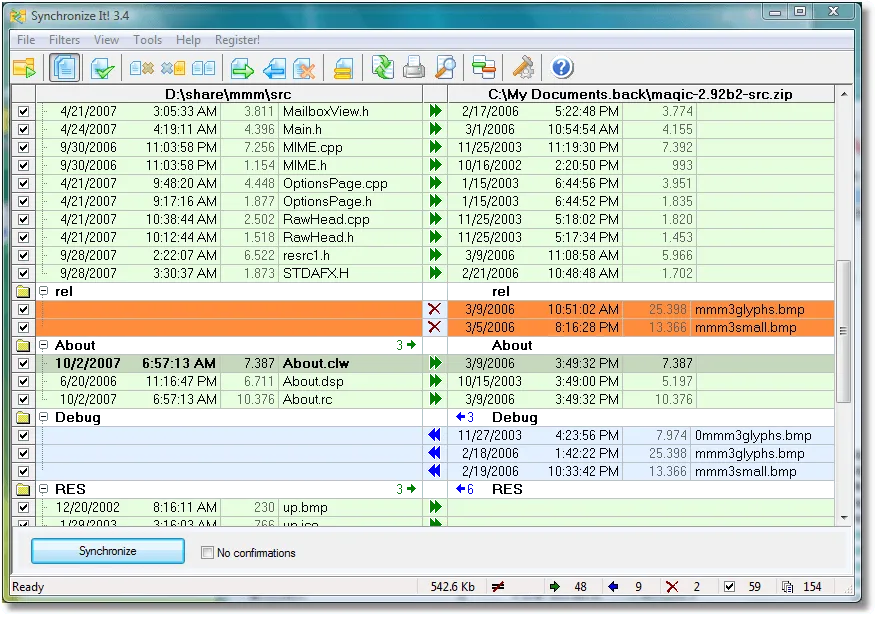Click the green refresh arrows toolbar icon
Image resolution: width=876 pixels, height=617 pixels.
pos(382,68)
